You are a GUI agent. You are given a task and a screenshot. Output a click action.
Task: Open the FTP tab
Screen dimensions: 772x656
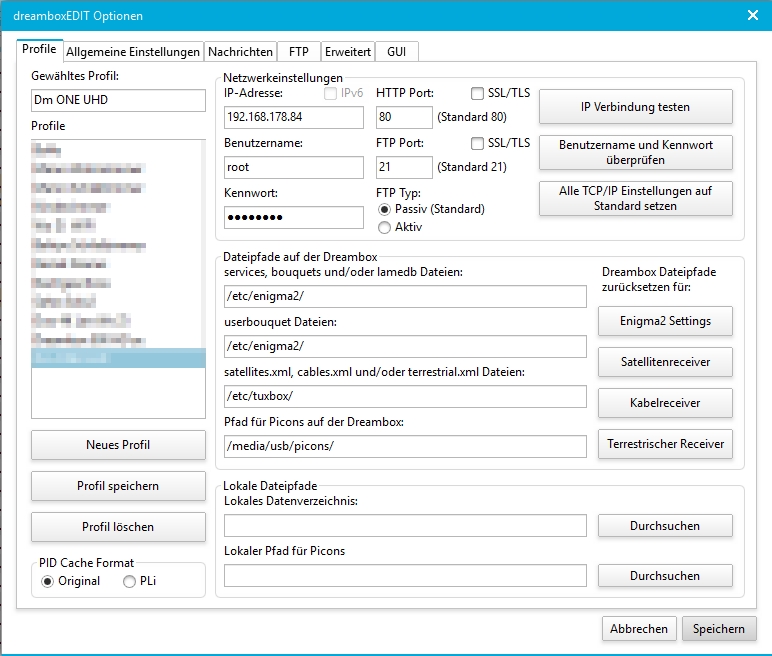298,51
